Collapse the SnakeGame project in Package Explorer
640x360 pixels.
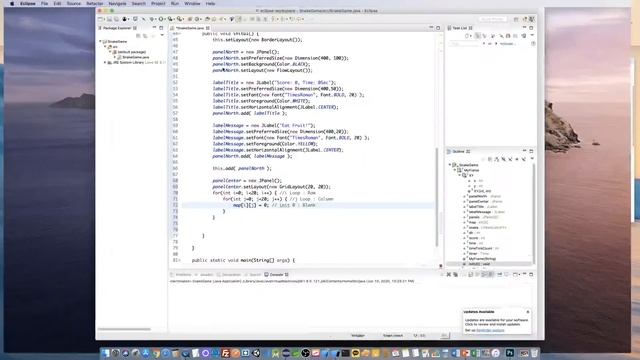click(x=100, y=42)
